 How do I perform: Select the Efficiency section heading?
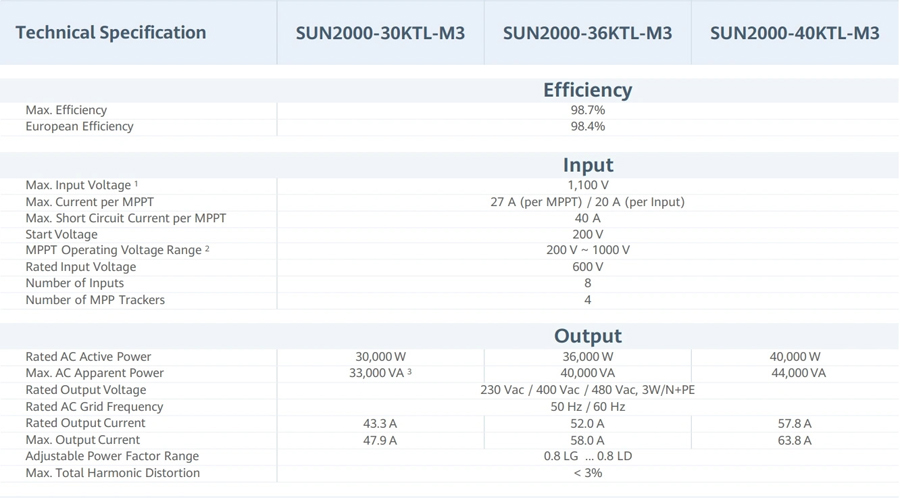[587, 90]
